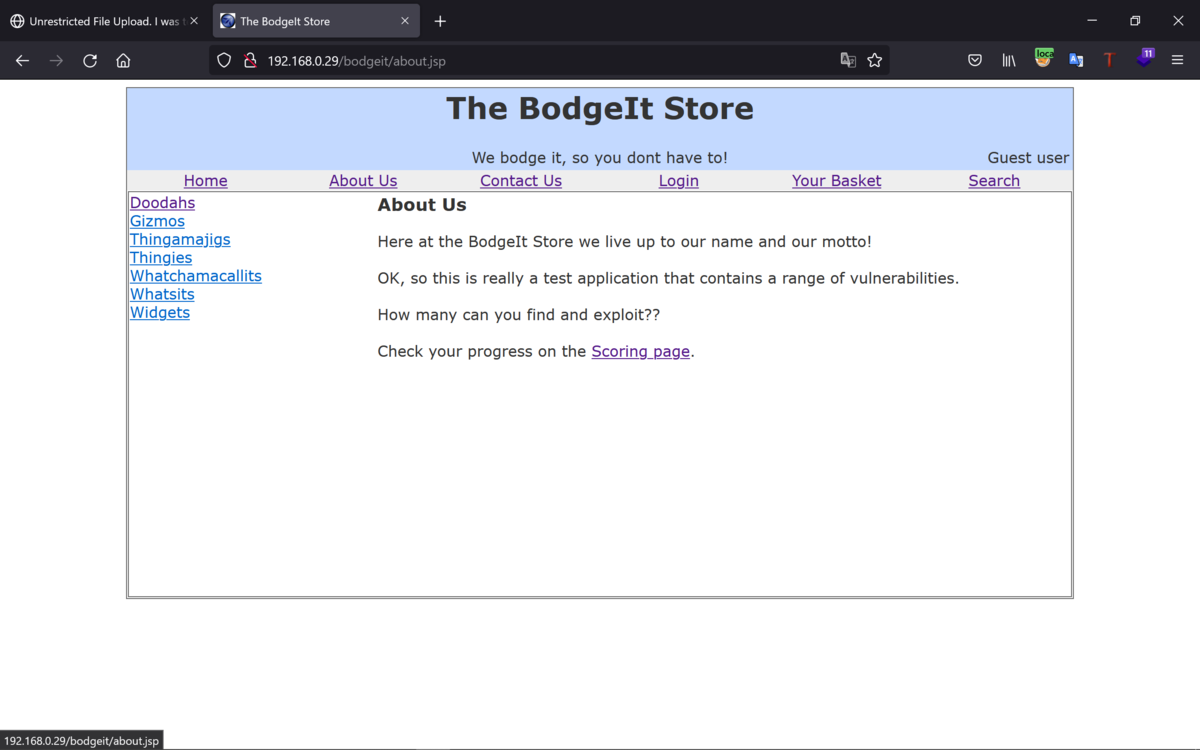Open the browser home page
The width and height of the screenshot is (1200, 750).
tap(123, 60)
